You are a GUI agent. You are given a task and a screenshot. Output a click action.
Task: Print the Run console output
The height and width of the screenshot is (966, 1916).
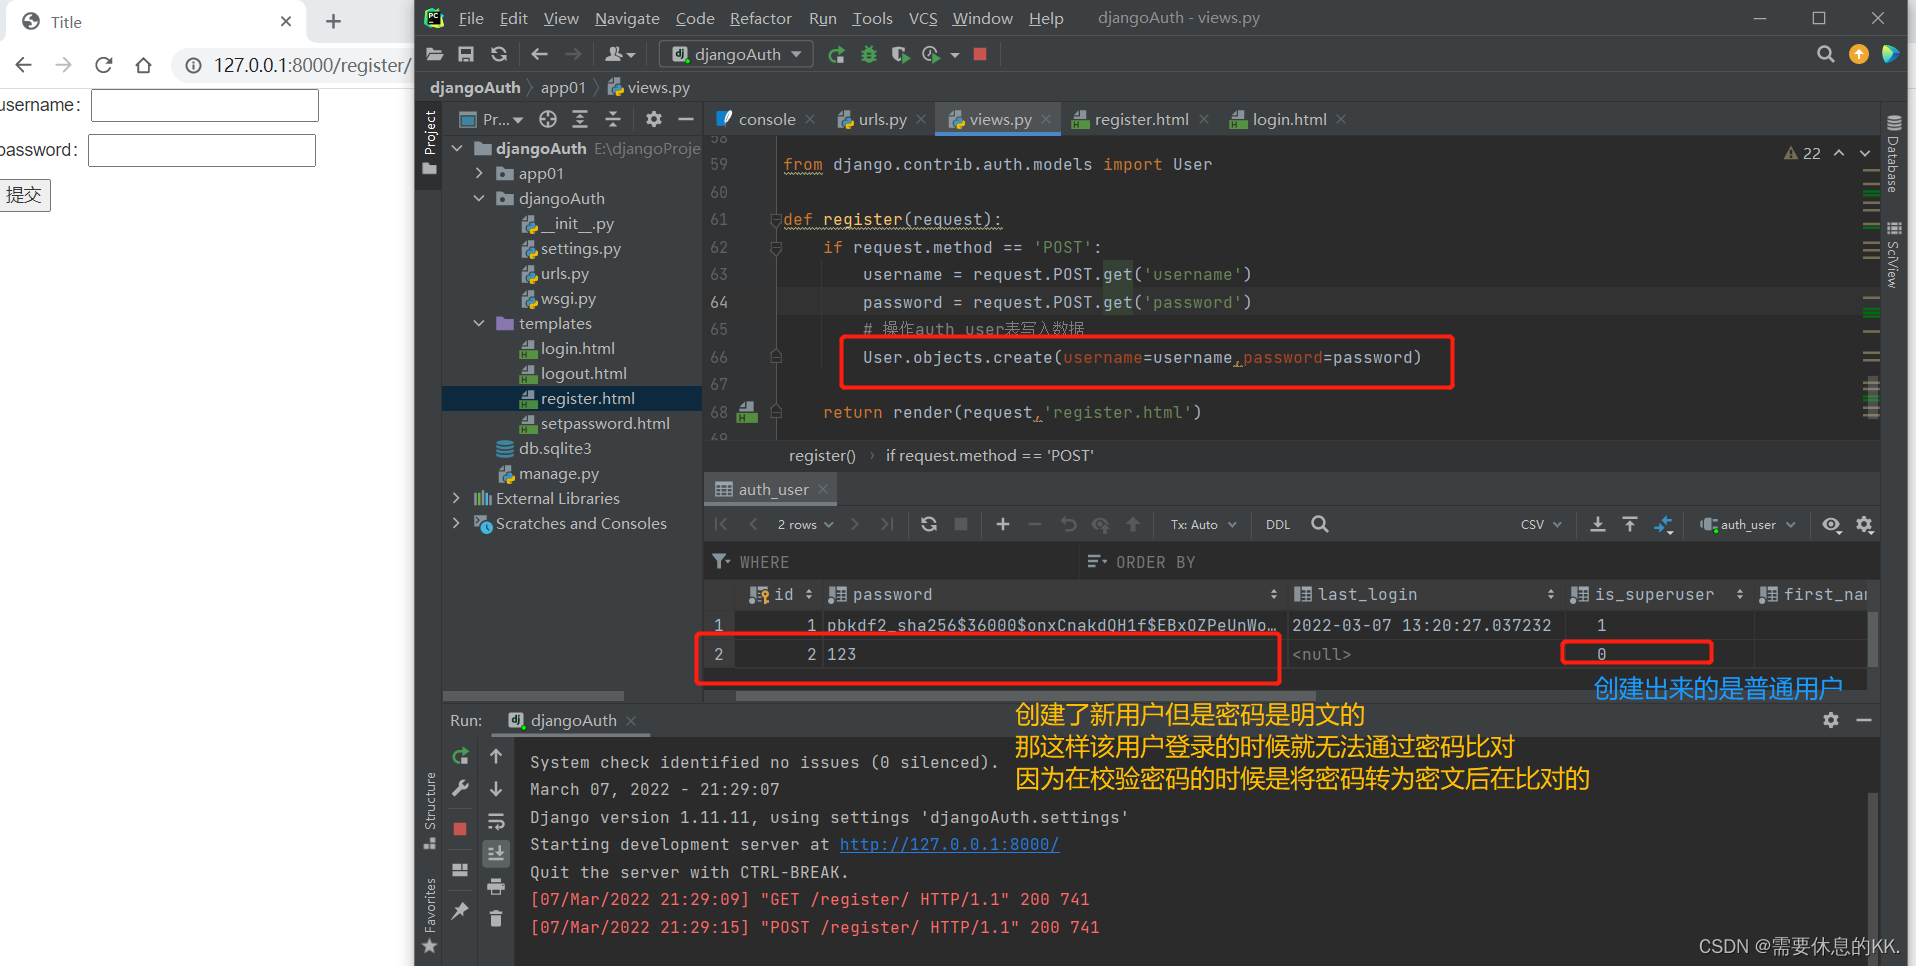tap(496, 886)
